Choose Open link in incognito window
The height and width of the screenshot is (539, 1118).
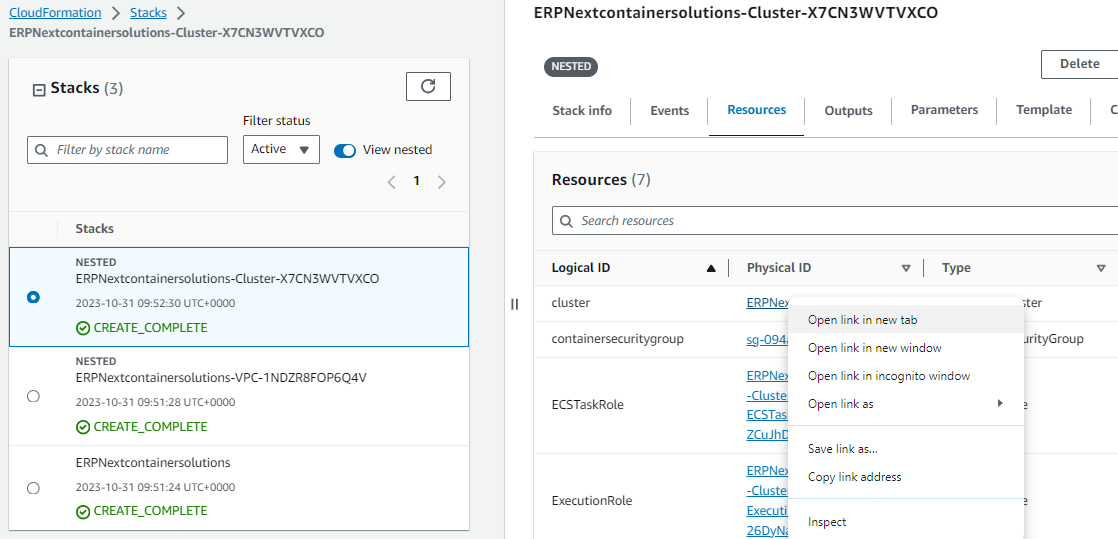906,376
